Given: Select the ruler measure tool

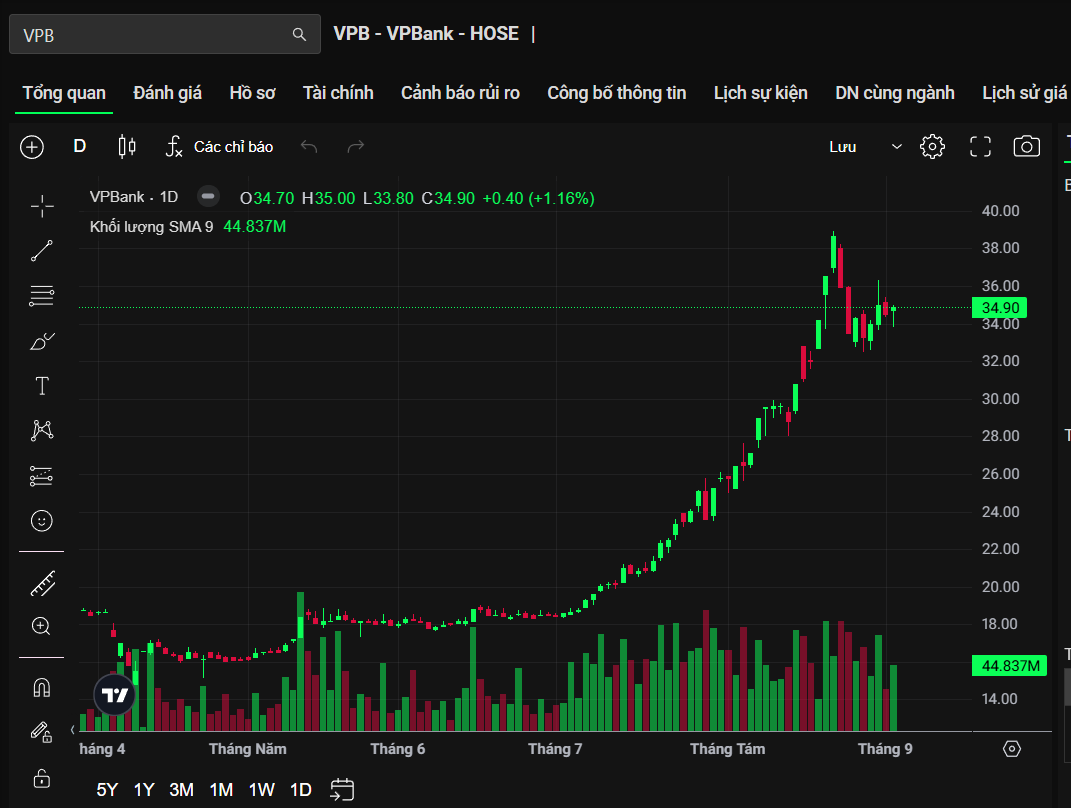Looking at the screenshot, I should [42, 584].
